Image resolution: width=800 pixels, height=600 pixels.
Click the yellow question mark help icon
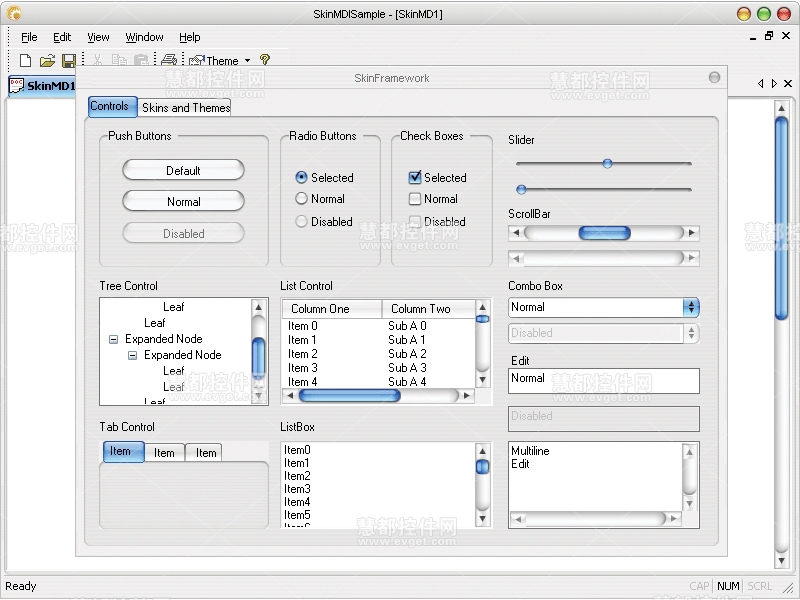264,60
